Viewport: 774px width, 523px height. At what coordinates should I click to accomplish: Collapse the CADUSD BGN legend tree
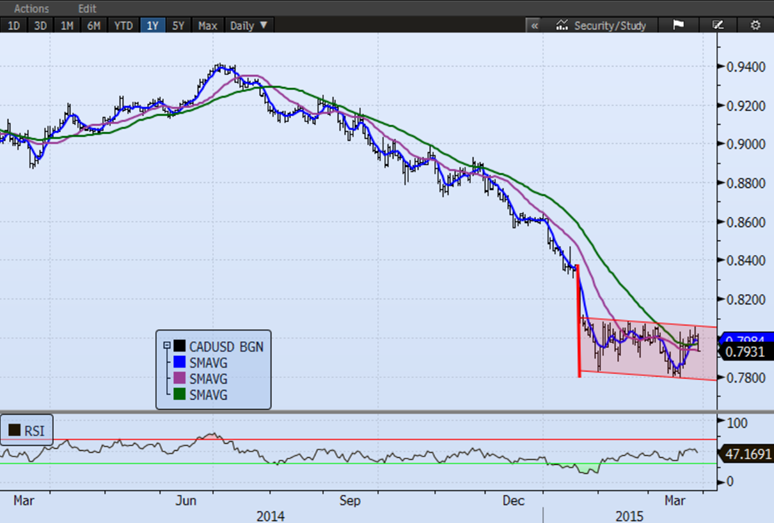(167, 345)
